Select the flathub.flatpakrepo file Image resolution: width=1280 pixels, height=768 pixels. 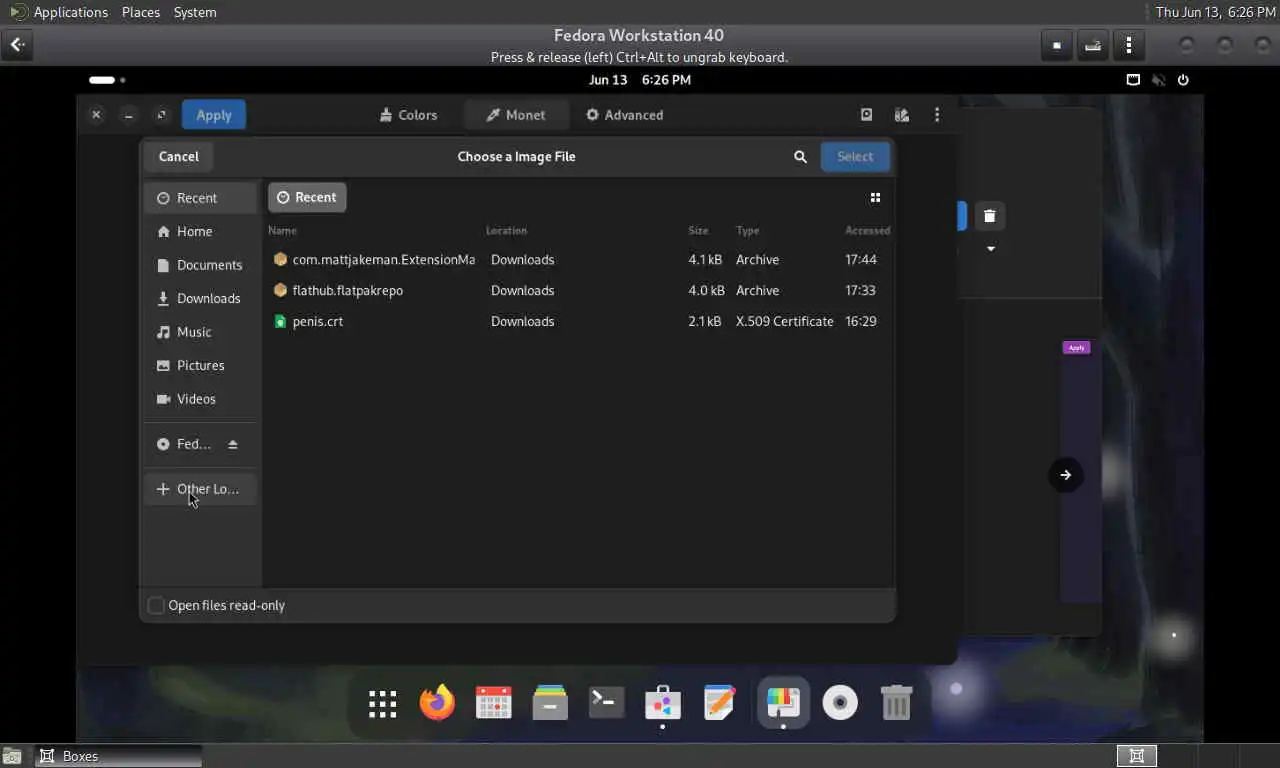[x=580, y=290]
